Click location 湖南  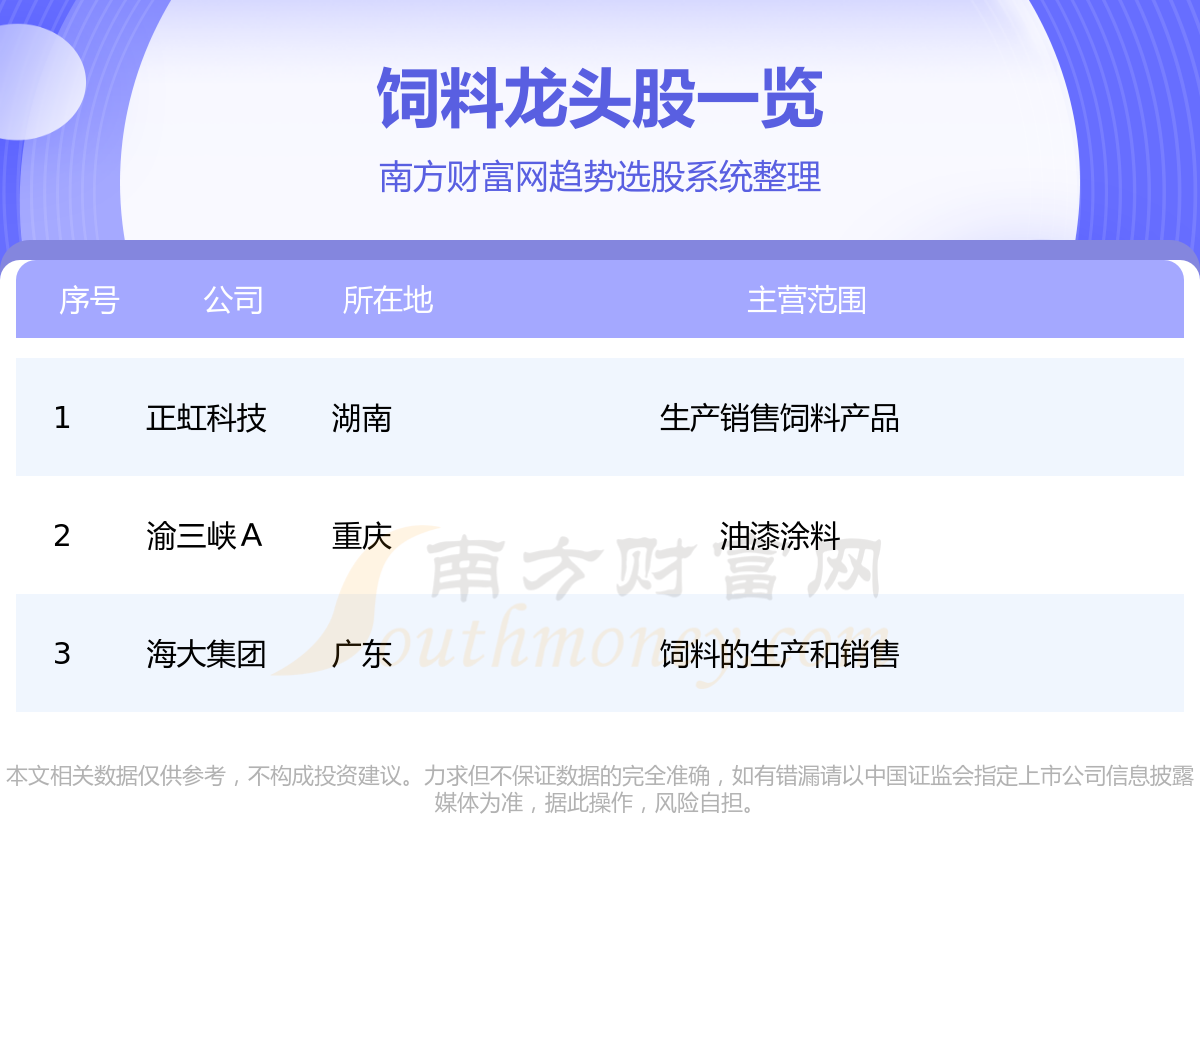362,418
